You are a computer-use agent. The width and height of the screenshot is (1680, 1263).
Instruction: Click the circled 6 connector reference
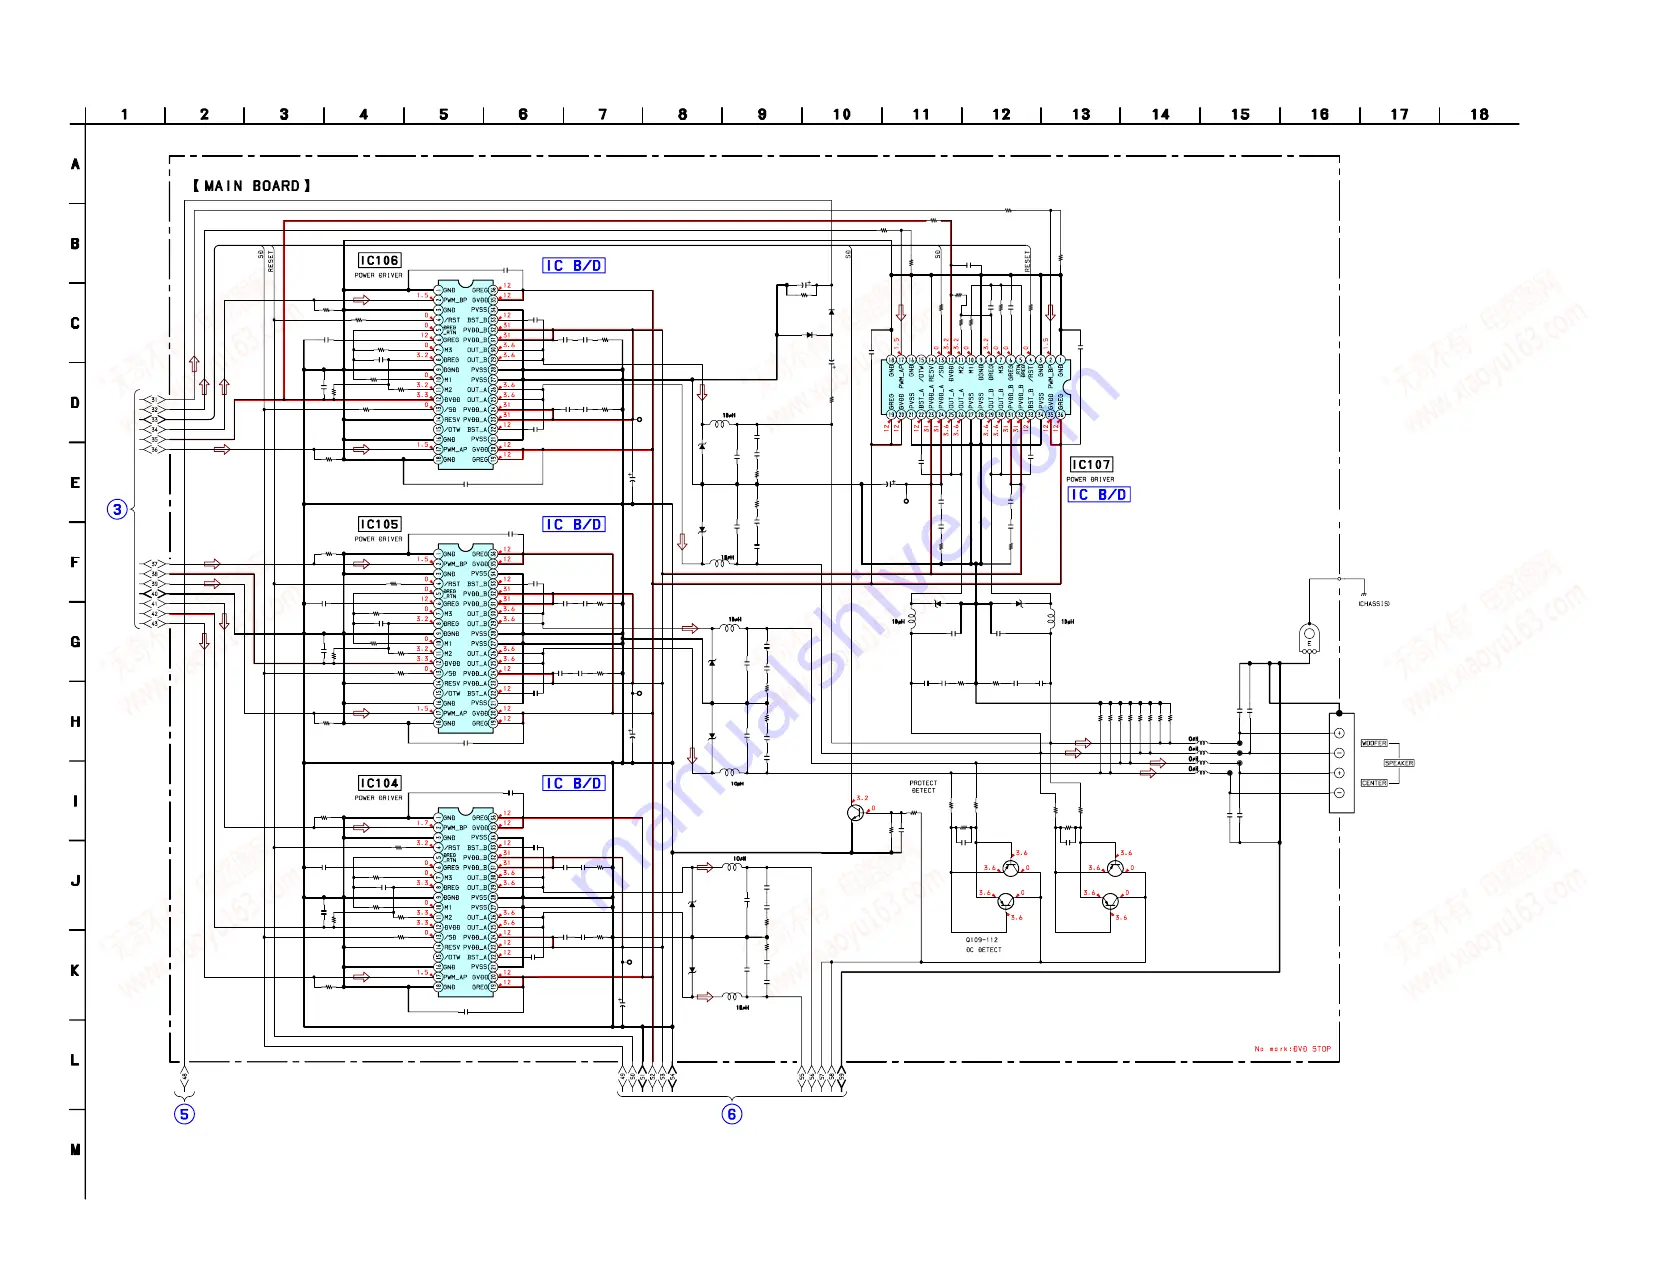pyautogui.click(x=732, y=1114)
